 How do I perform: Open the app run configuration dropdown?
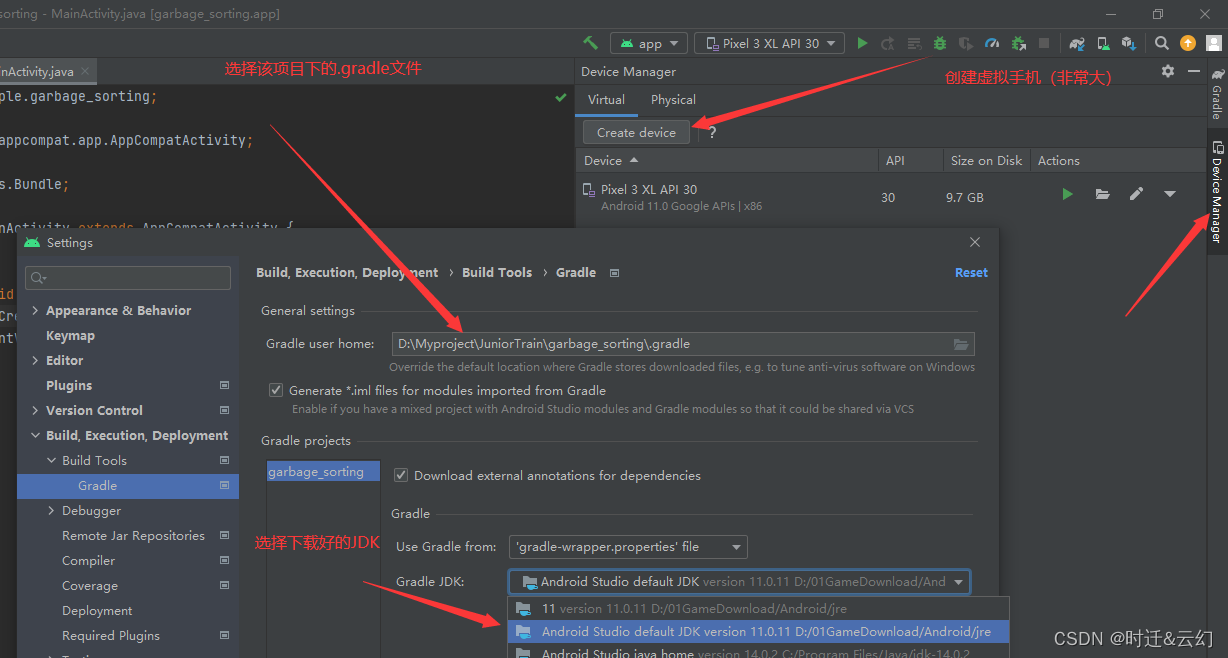(649, 43)
